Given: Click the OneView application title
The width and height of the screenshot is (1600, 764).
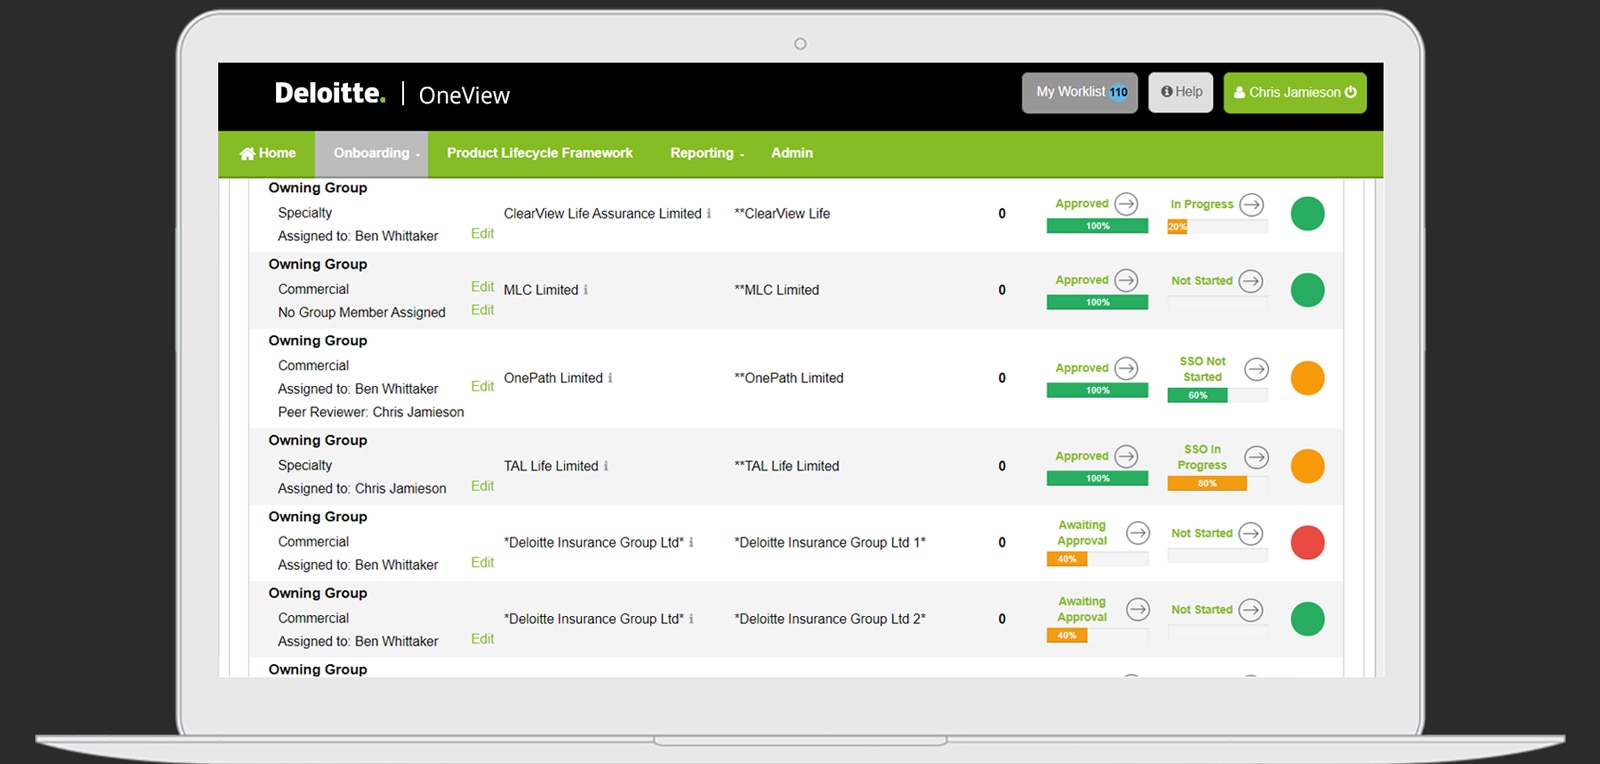Looking at the screenshot, I should point(464,95).
